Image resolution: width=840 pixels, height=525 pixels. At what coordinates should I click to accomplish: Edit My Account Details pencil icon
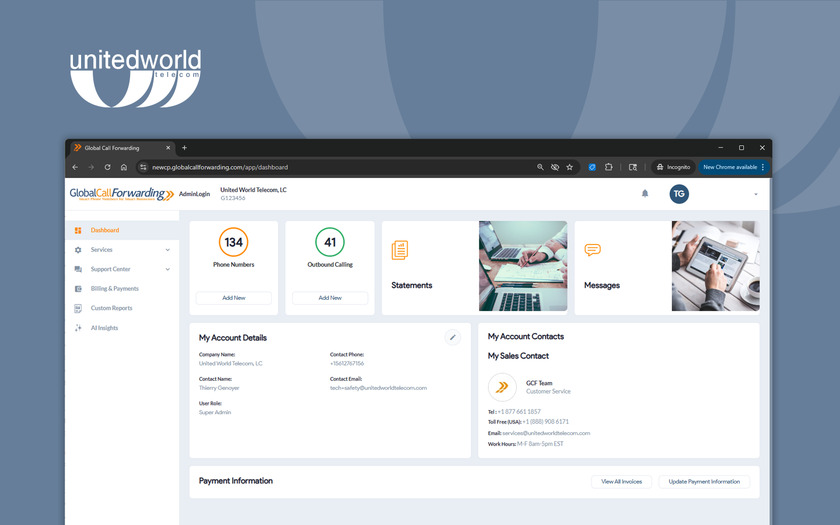point(453,338)
